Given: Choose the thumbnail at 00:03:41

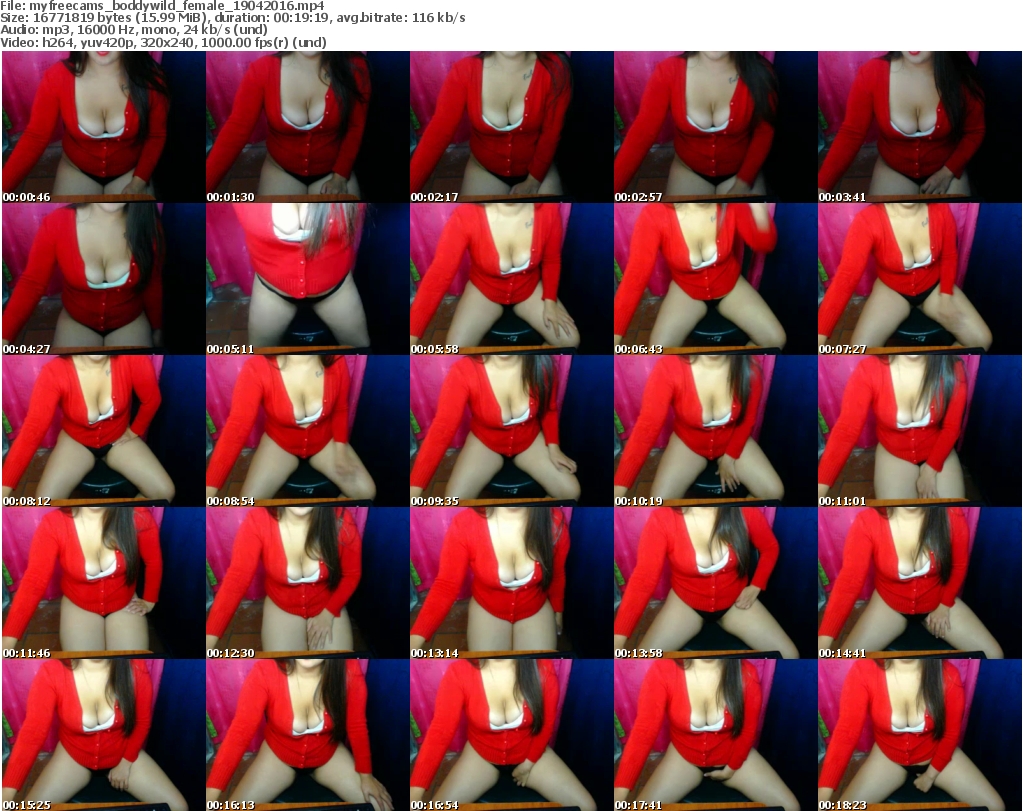Looking at the screenshot, I should coord(920,127).
